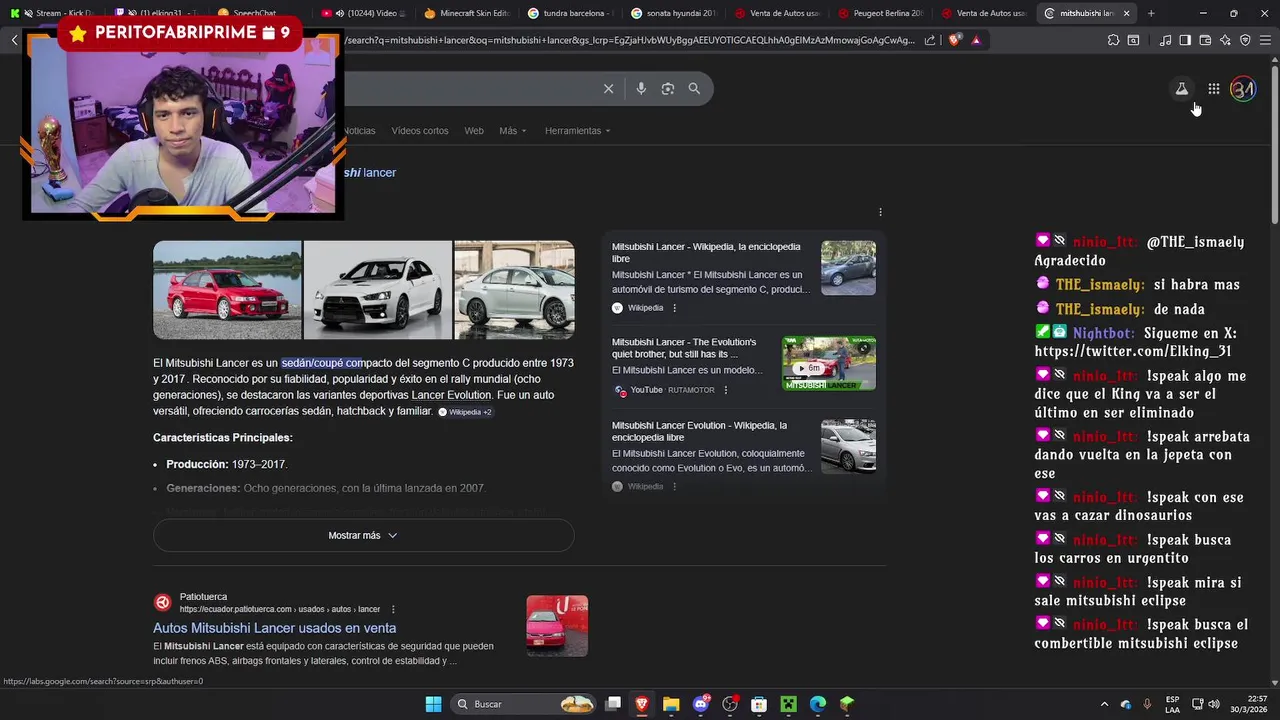Open the browser hamburger menu
1280x720 pixels.
(1265, 40)
